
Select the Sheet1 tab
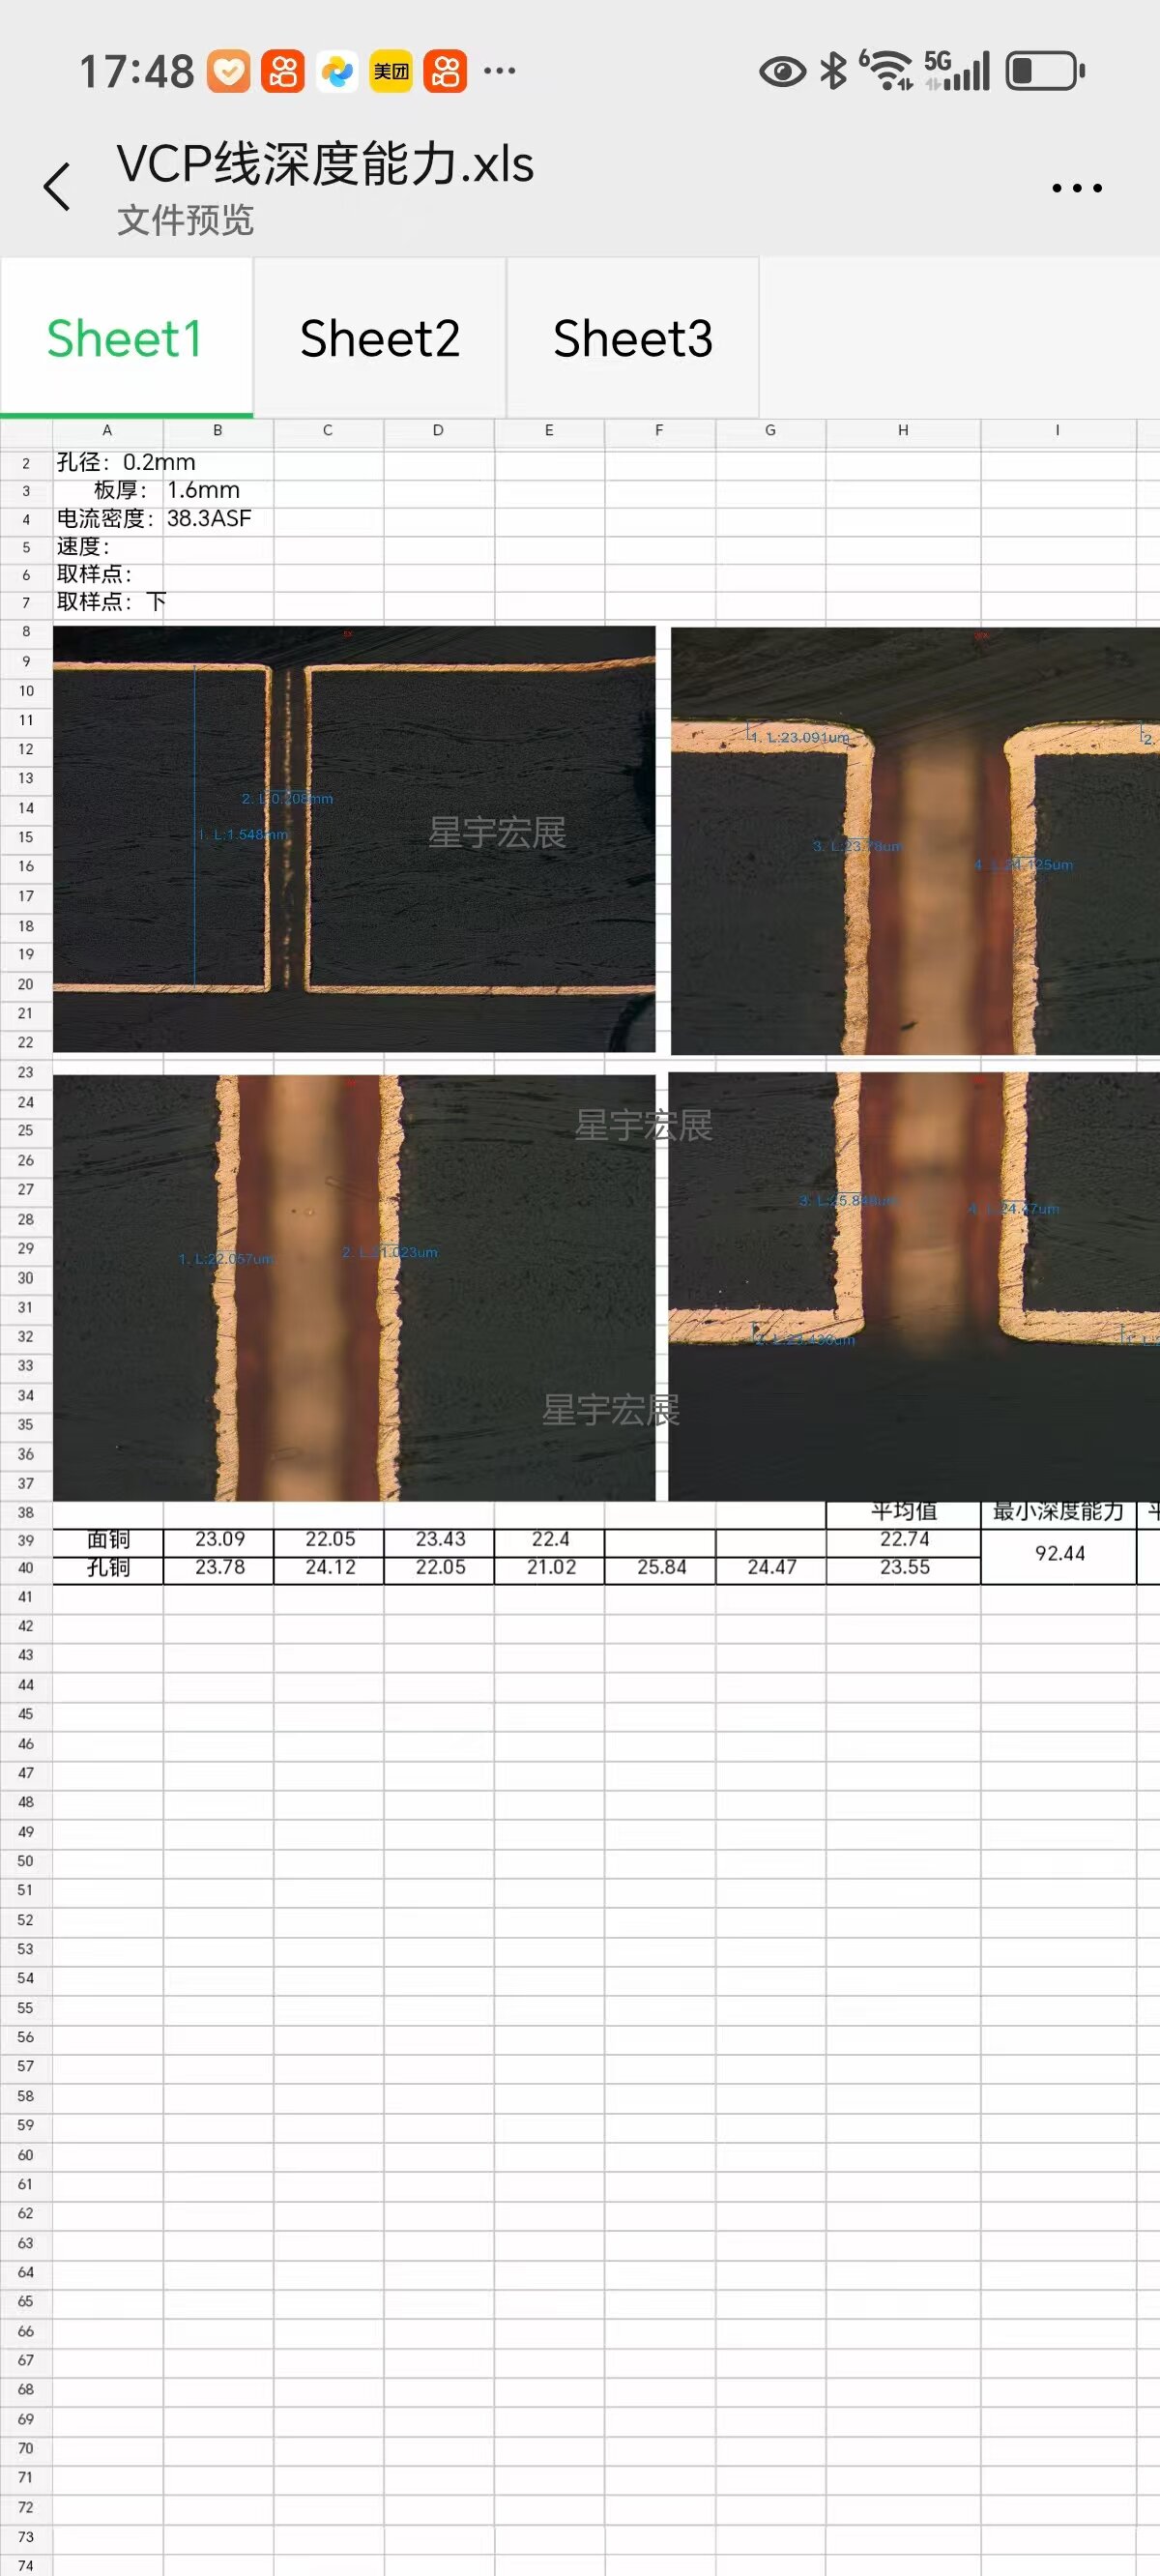125,339
